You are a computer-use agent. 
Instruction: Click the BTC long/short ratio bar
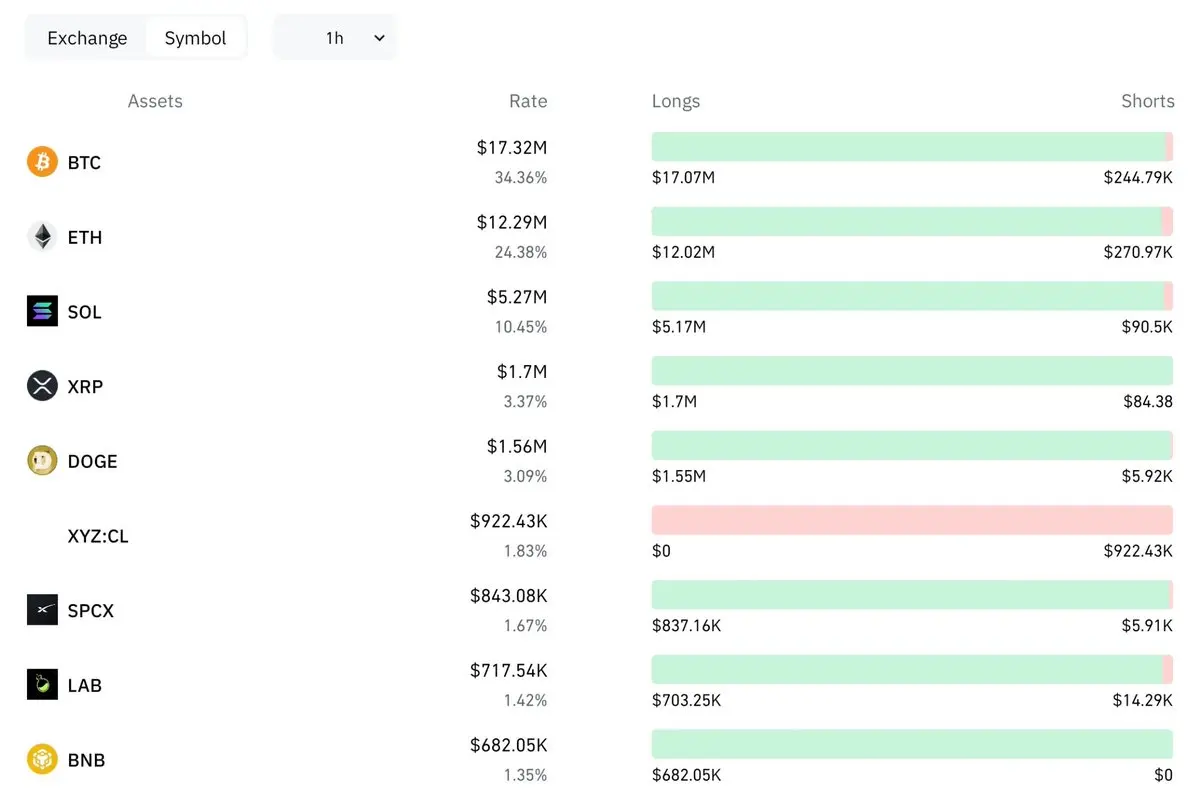pyautogui.click(x=912, y=147)
